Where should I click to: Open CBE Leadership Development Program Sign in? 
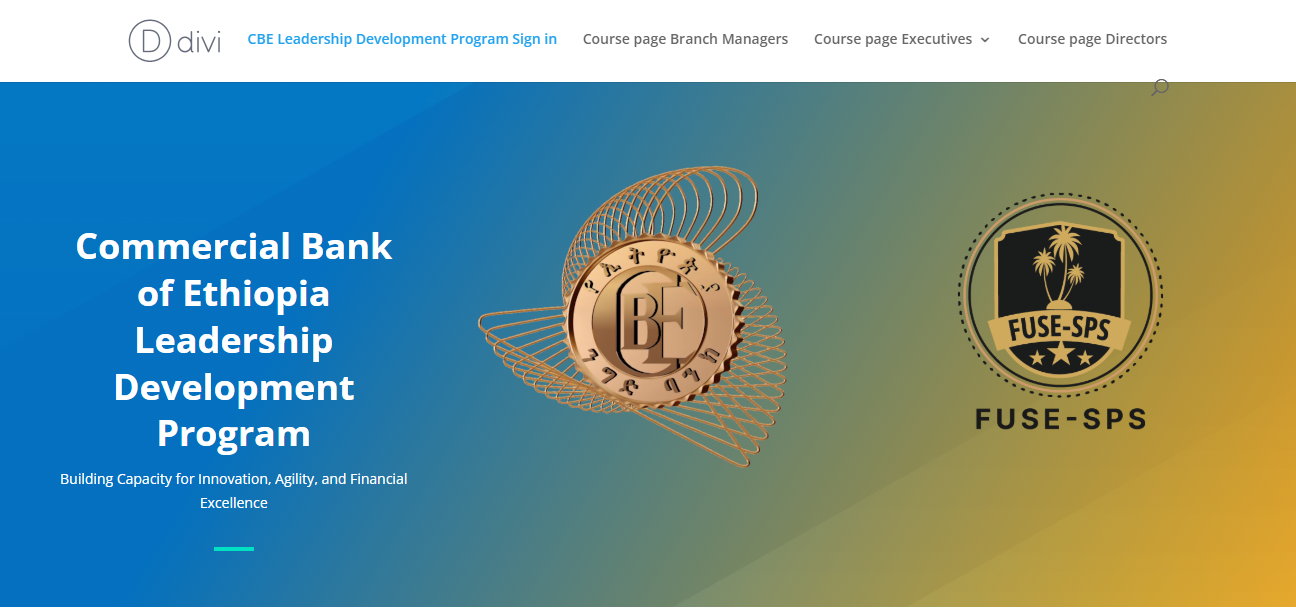point(402,39)
